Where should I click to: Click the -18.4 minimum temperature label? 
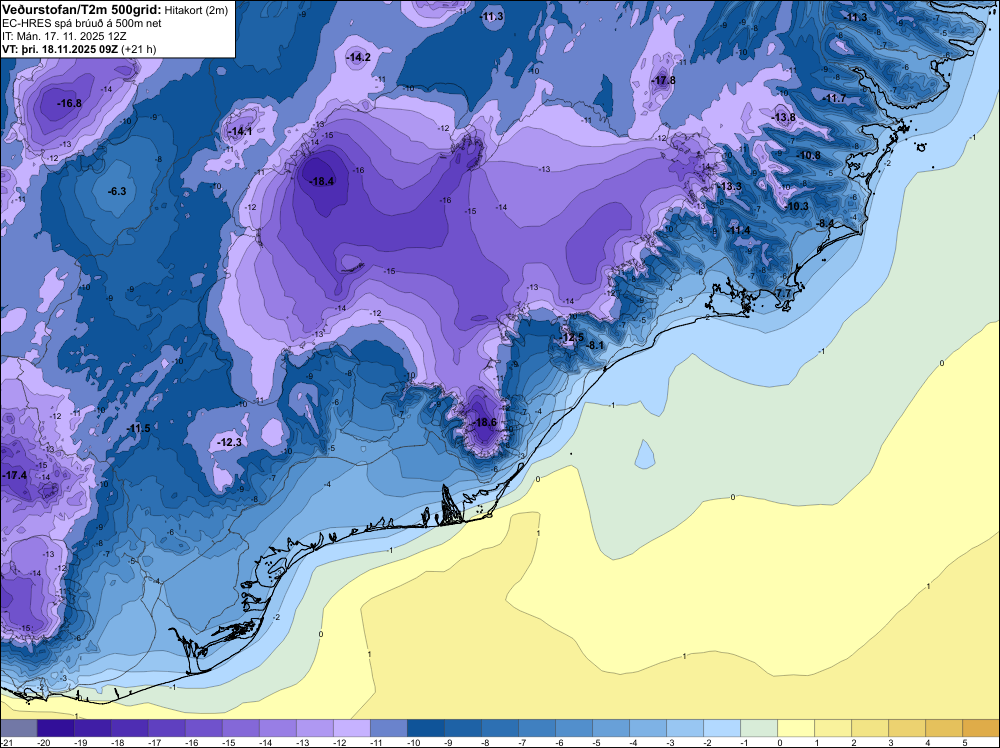pyautogui.click(x=321, y=182)
